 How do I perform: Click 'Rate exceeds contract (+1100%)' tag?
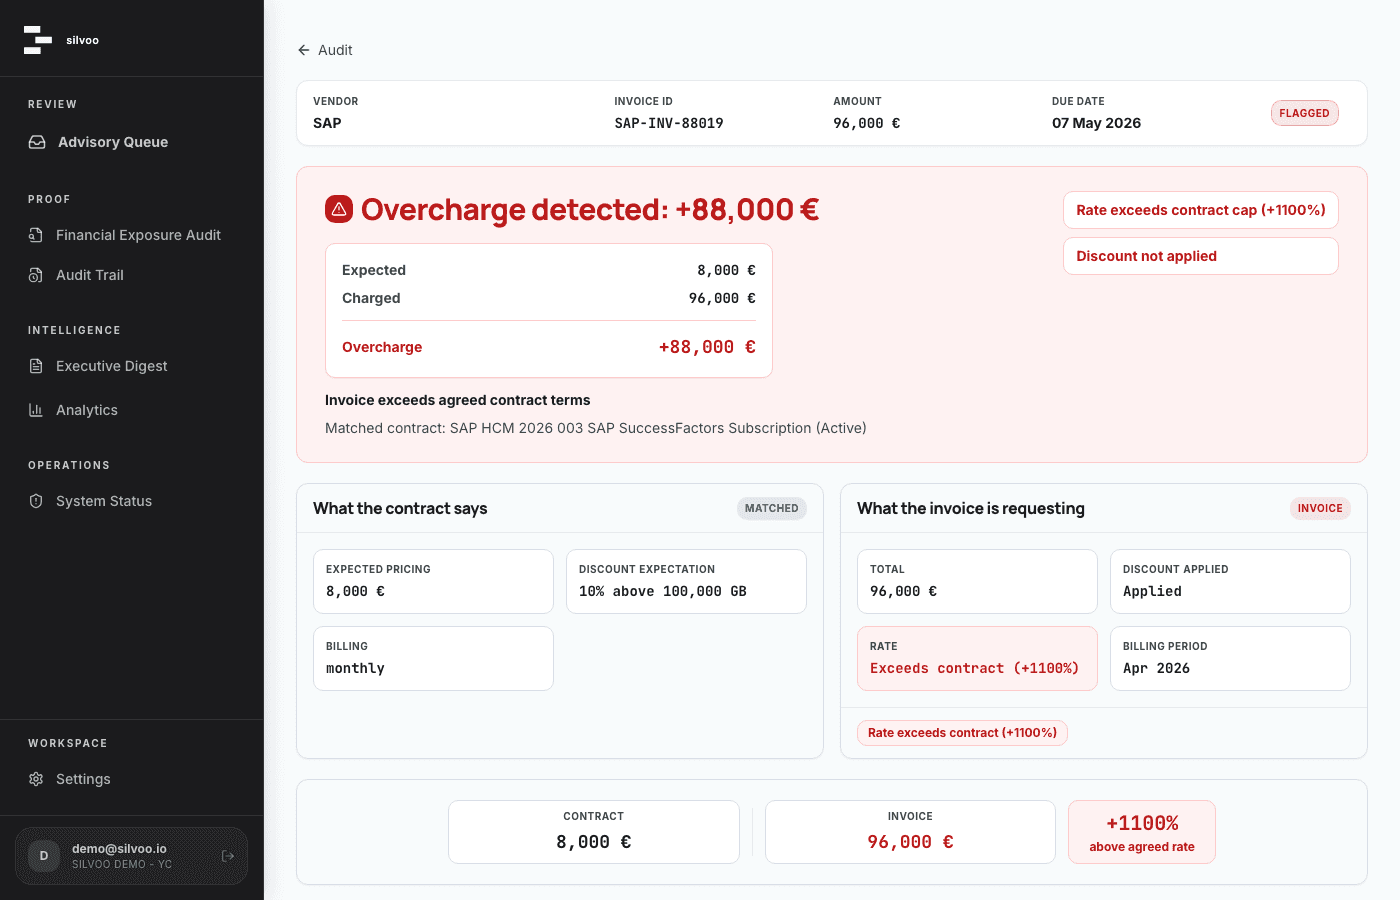click(963, 733)
